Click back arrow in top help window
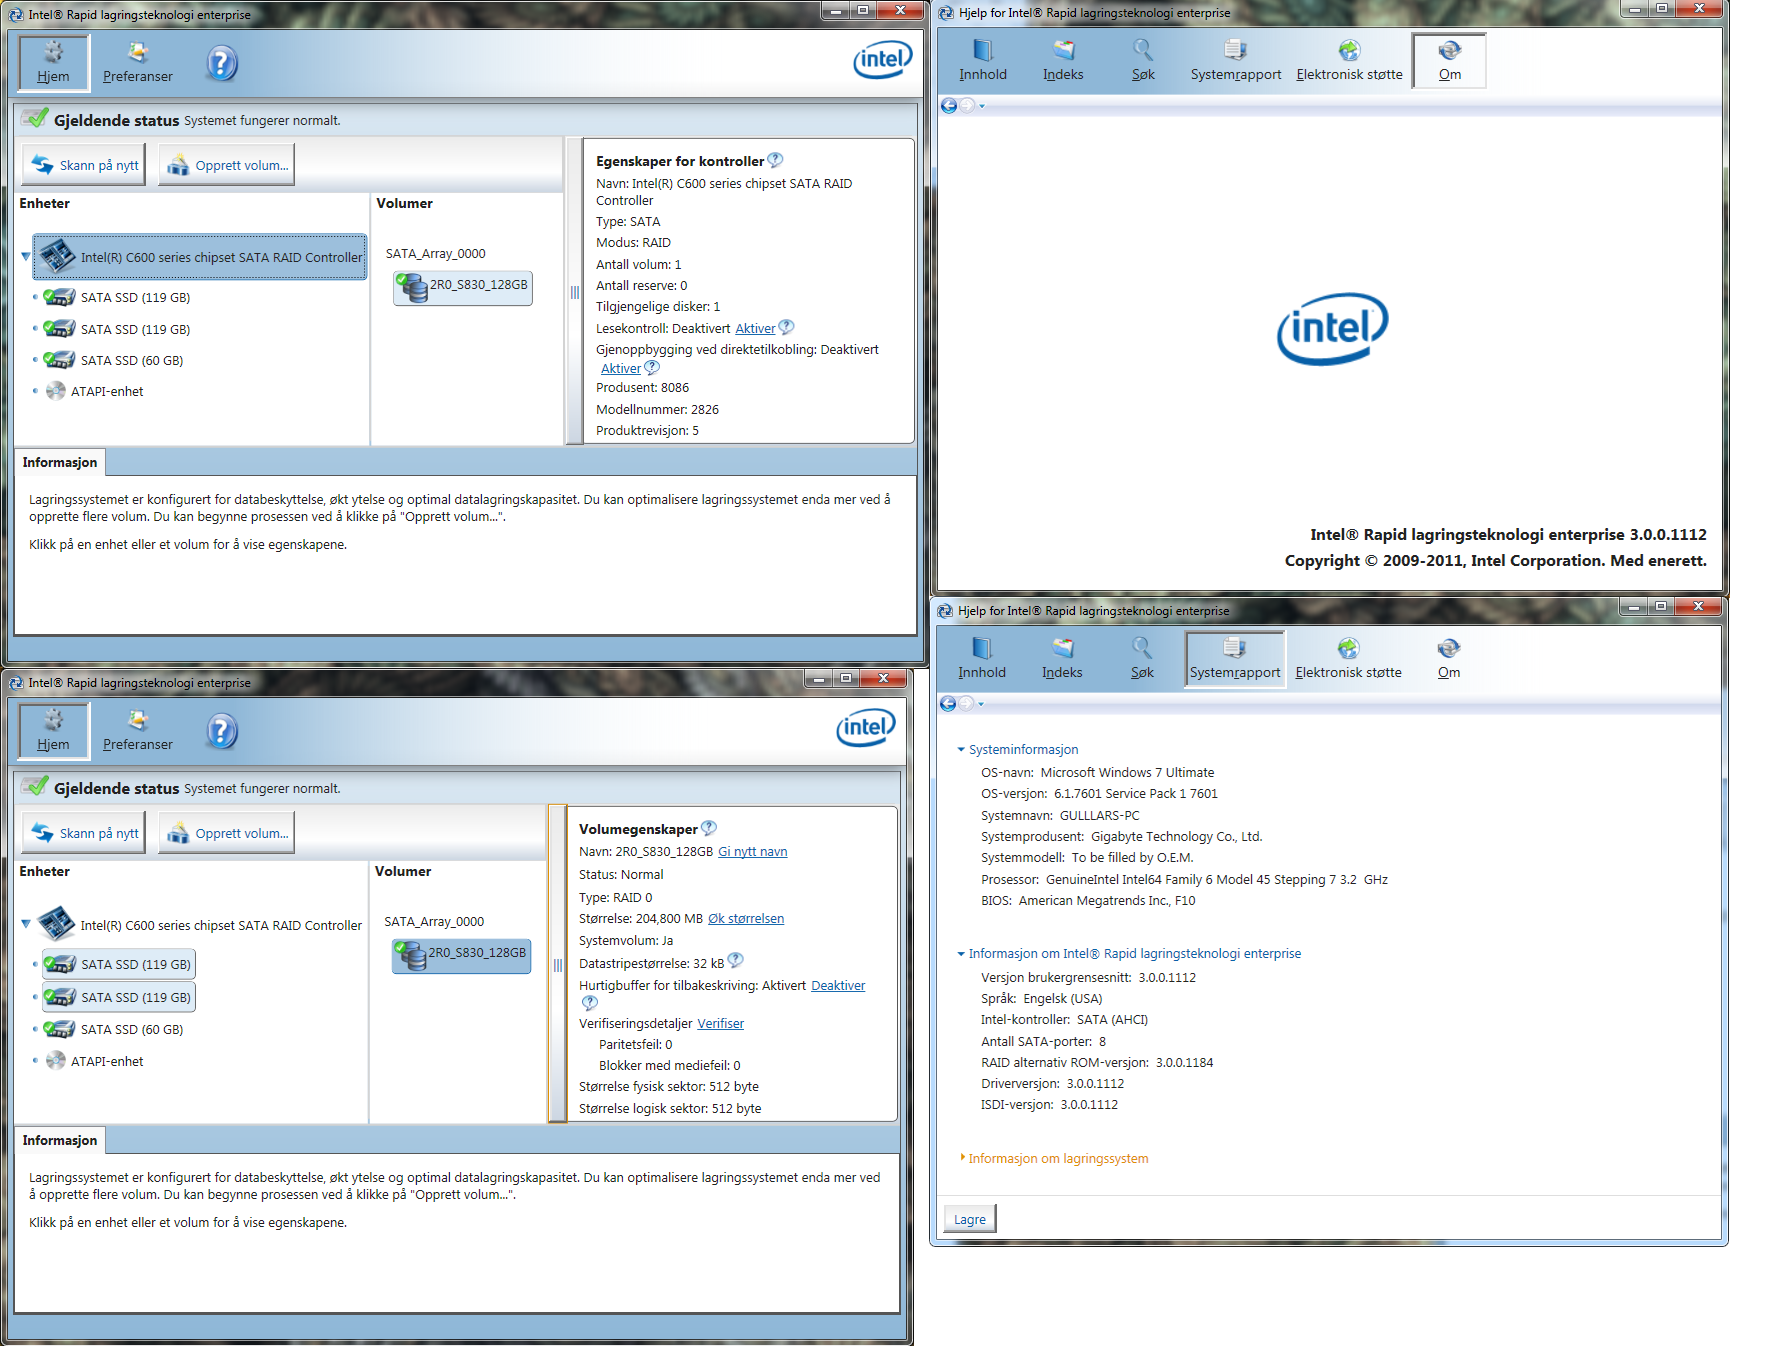 tap(949, 105)
